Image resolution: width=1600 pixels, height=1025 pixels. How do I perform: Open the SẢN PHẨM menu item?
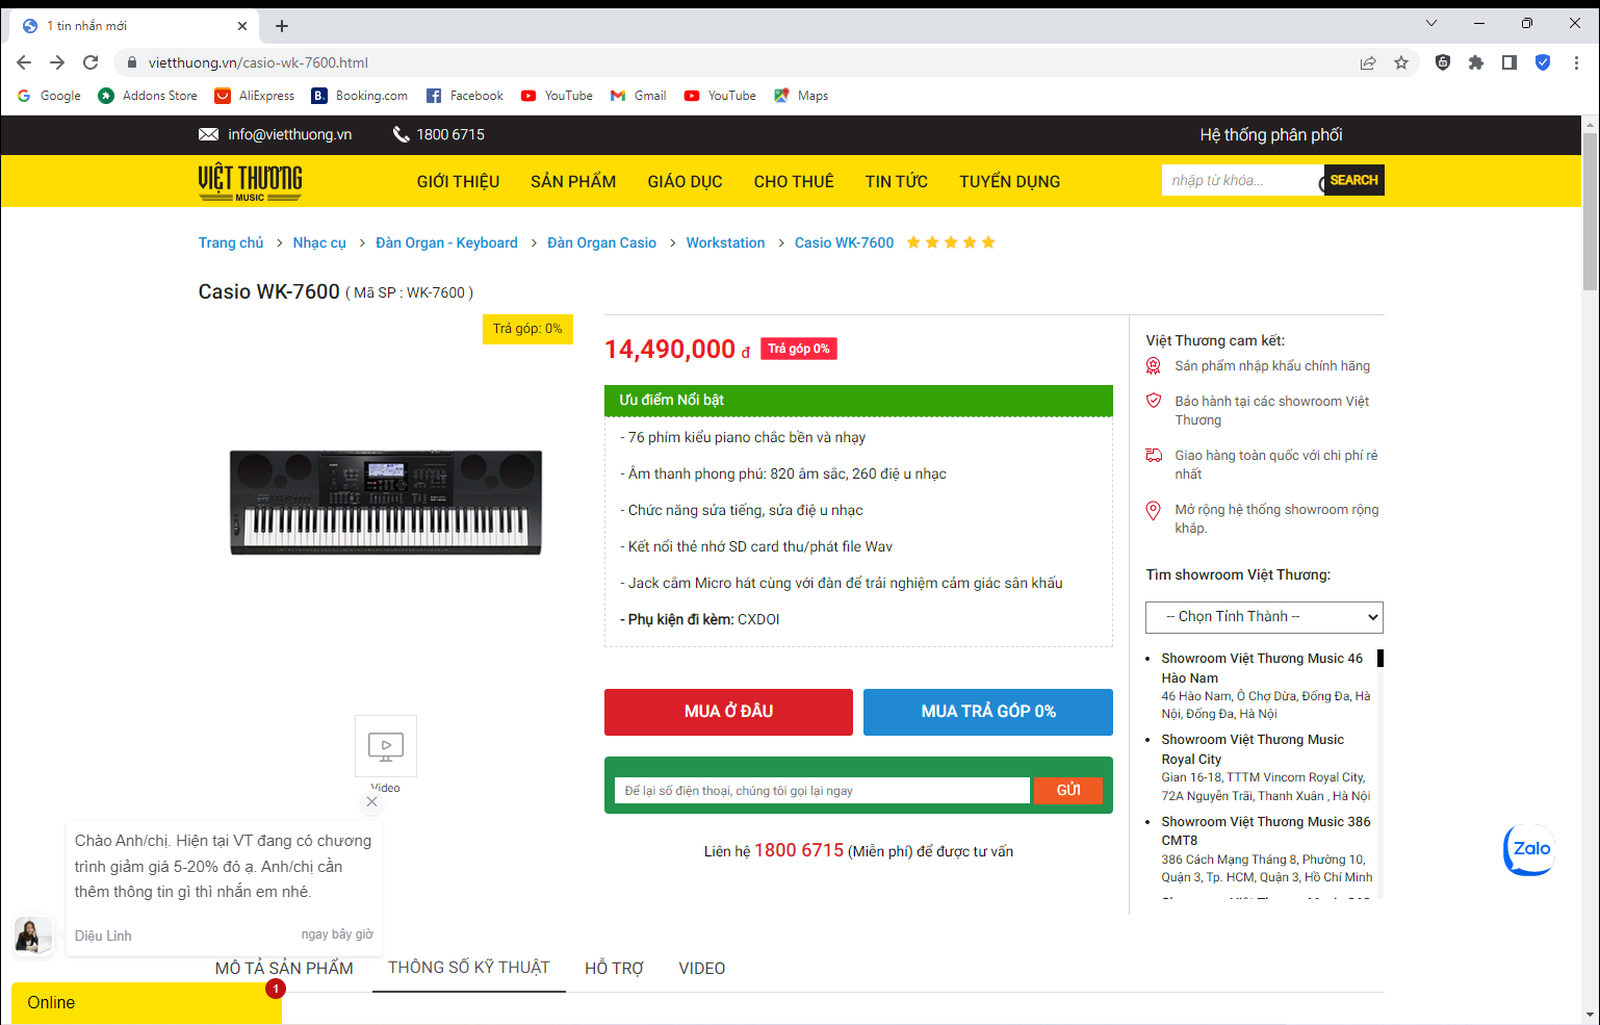tap(573, 182)
